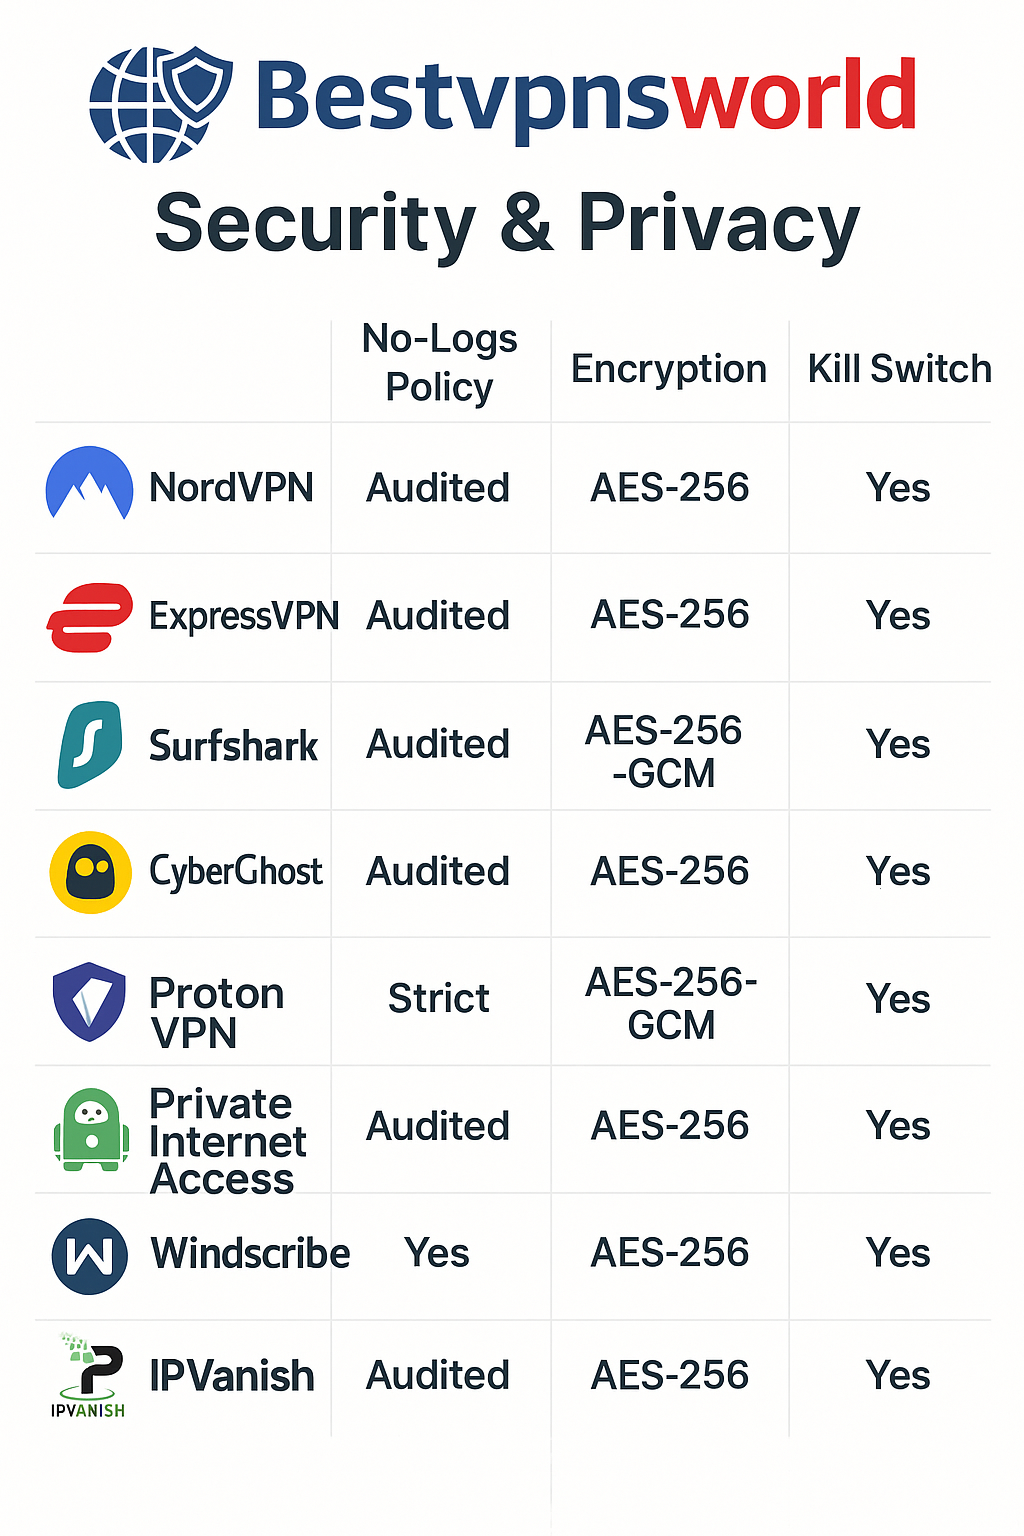1024x1536 pixels.
Task: Select the IPVanish P logo icon
Action: tap(88, 1376)
